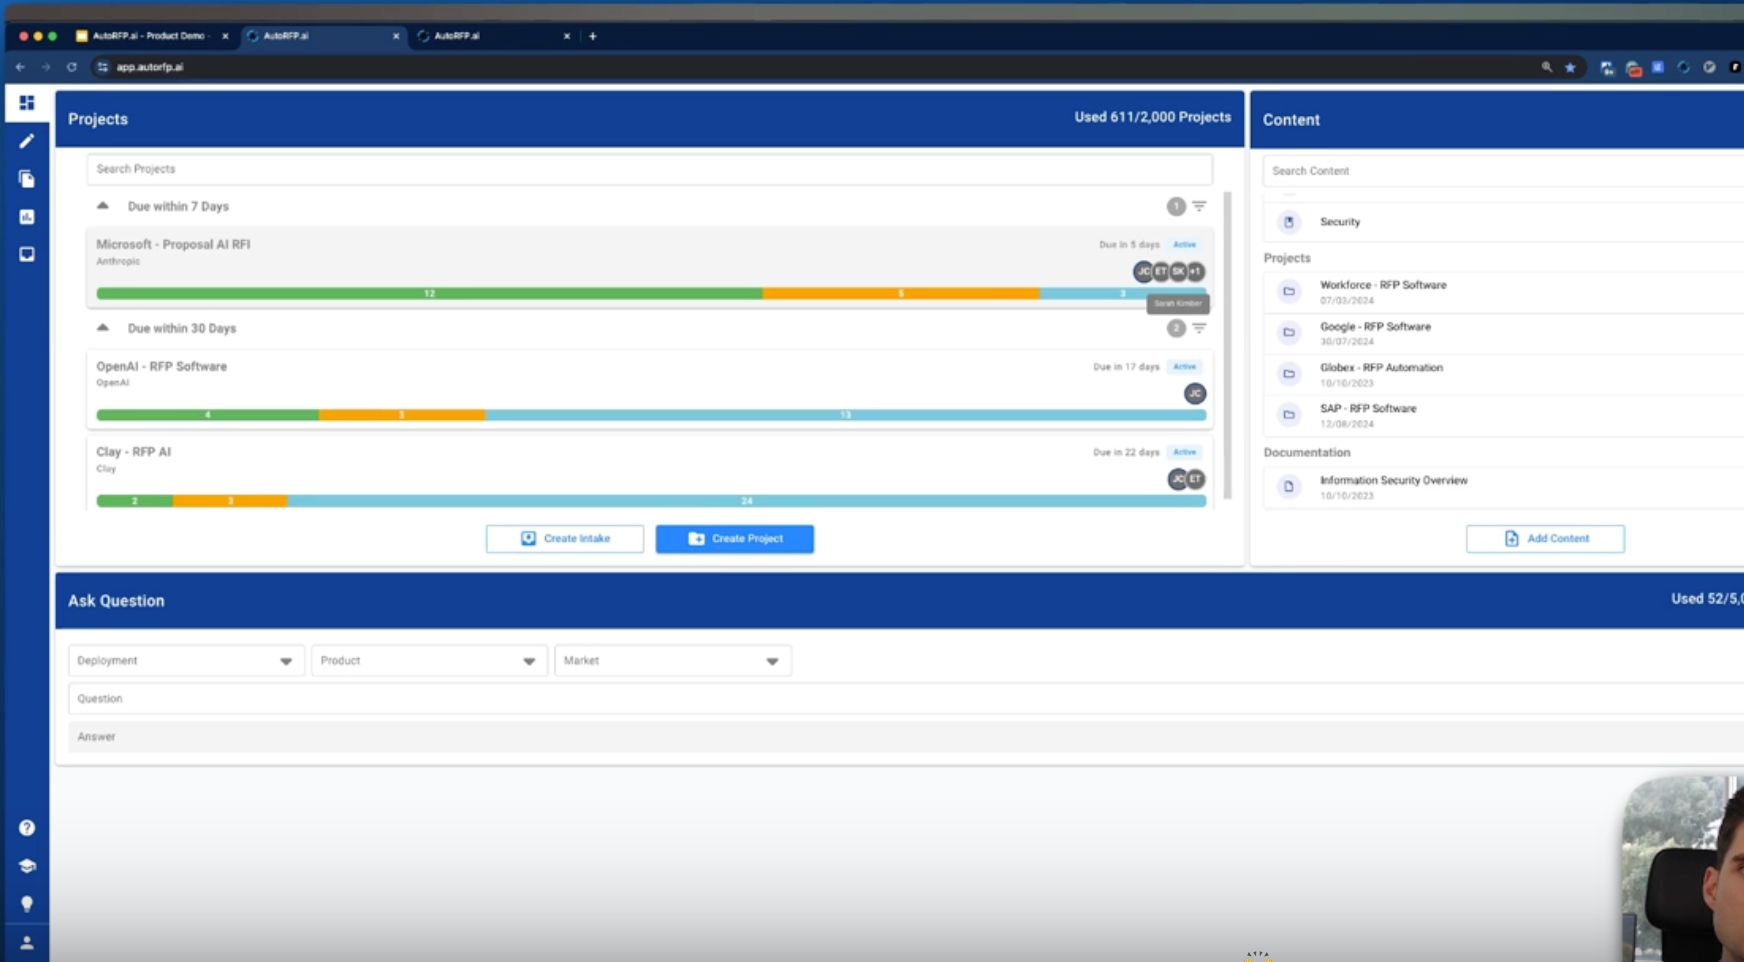Click the pencil edit icon in the sidebar
Viewport: 1744px width, 962px height.
(27, 141)
